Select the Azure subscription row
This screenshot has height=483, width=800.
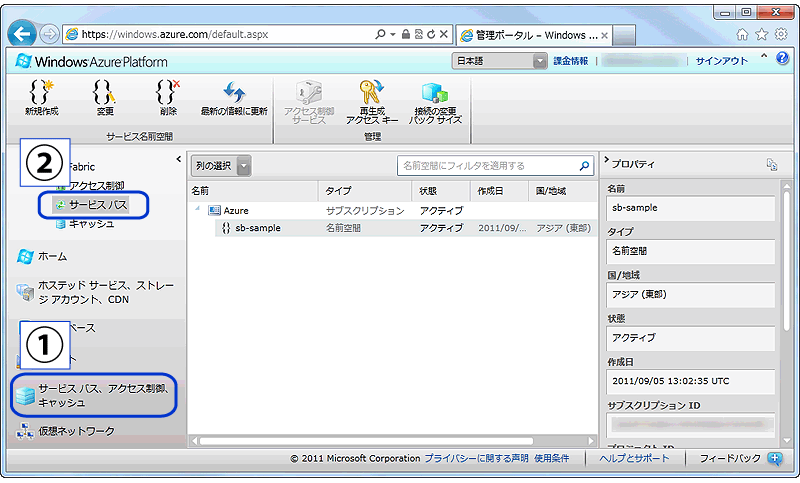392,211
